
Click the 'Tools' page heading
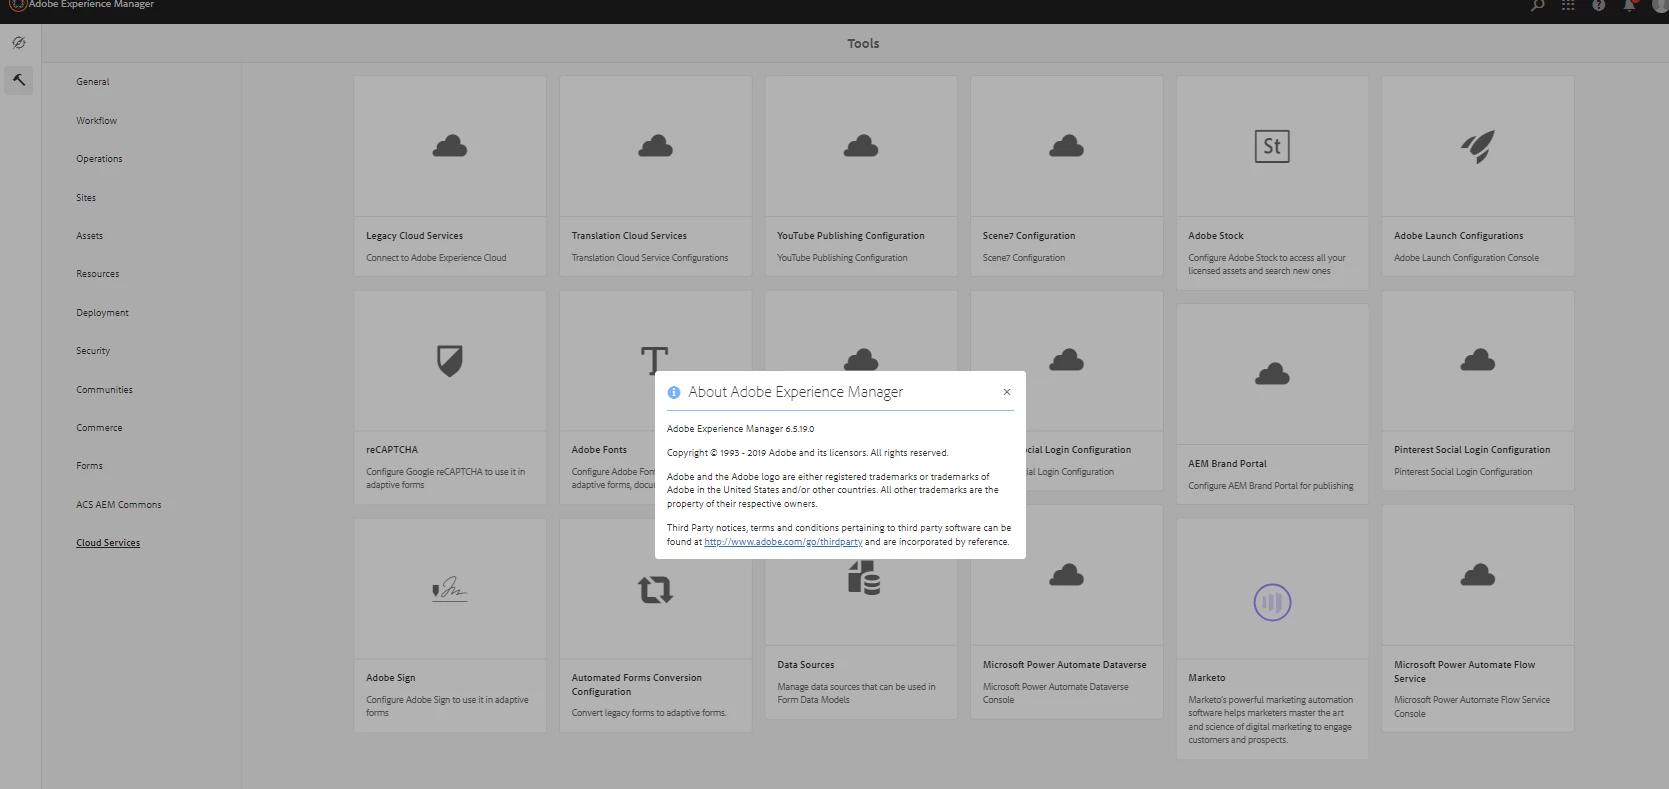tap(863, 43)
